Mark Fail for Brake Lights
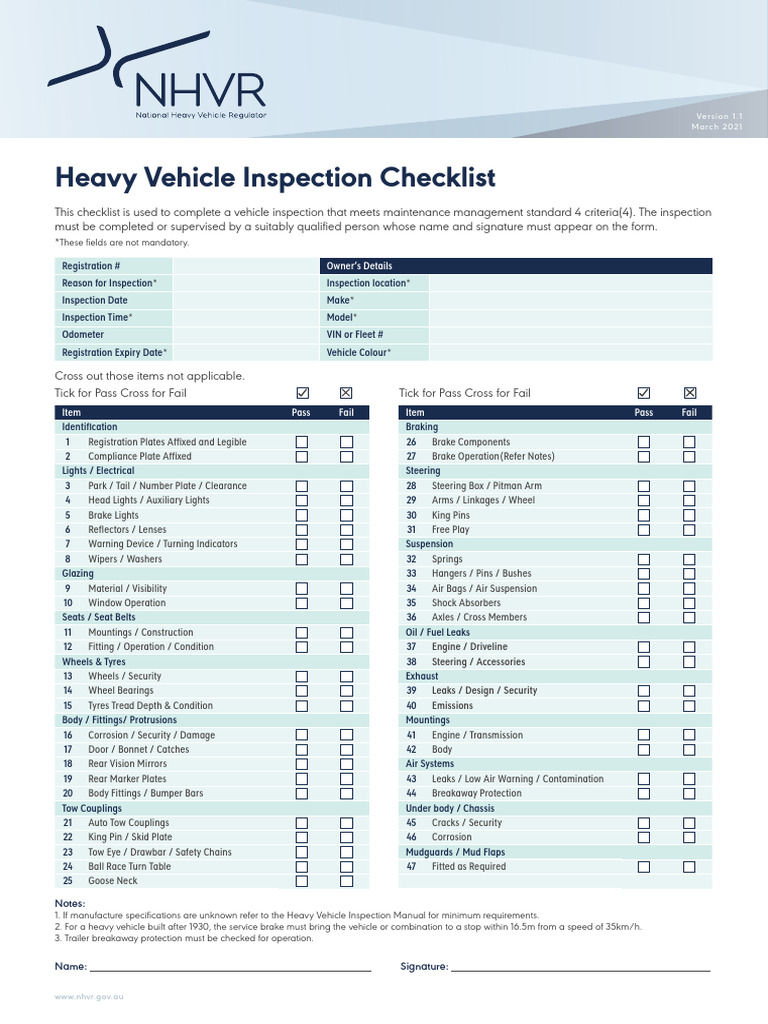 (x=346, y=515)
